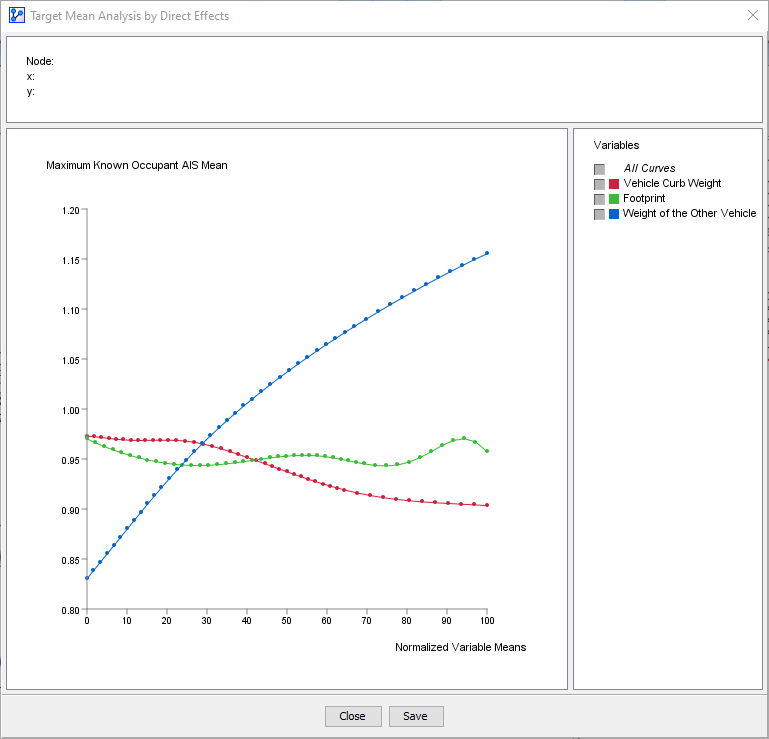Screen dimensions: 769x739
Task: Click the blue Other Vehicle weight swatch
Action: [614, 214]
